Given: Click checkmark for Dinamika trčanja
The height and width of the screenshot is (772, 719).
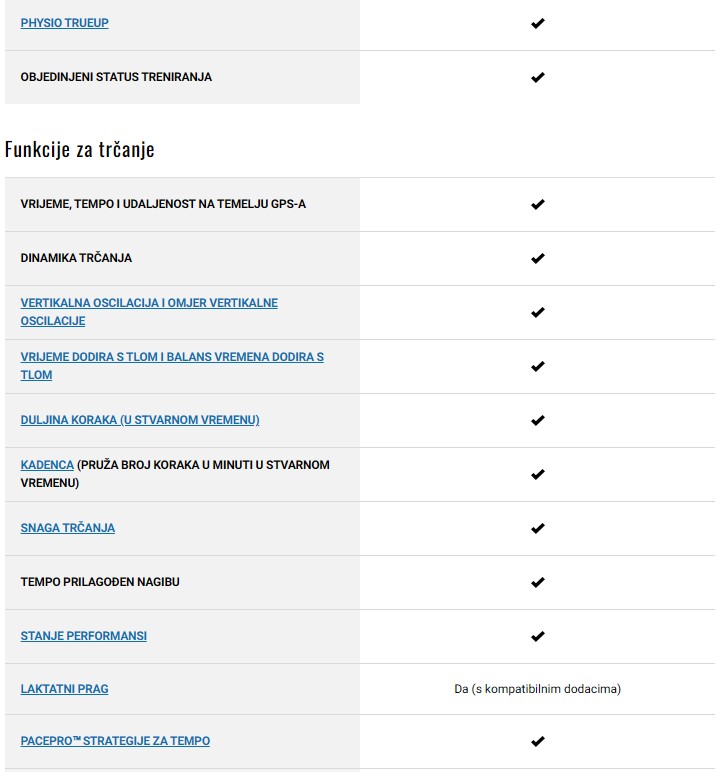Looking at the screenshot, I should pos(537,258).
